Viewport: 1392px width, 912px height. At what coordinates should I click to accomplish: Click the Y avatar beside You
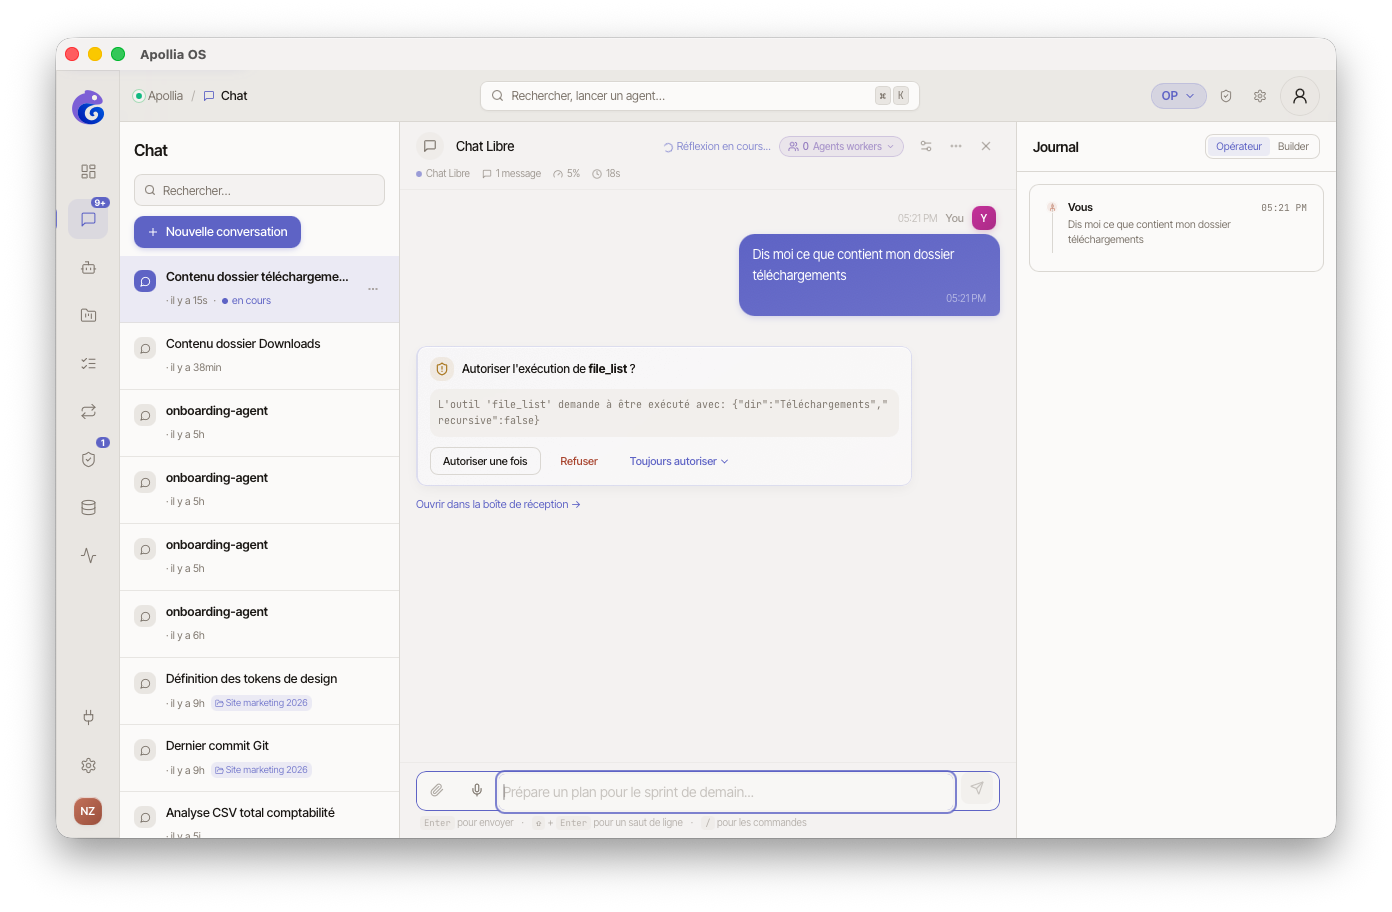[x=984, y=218]
